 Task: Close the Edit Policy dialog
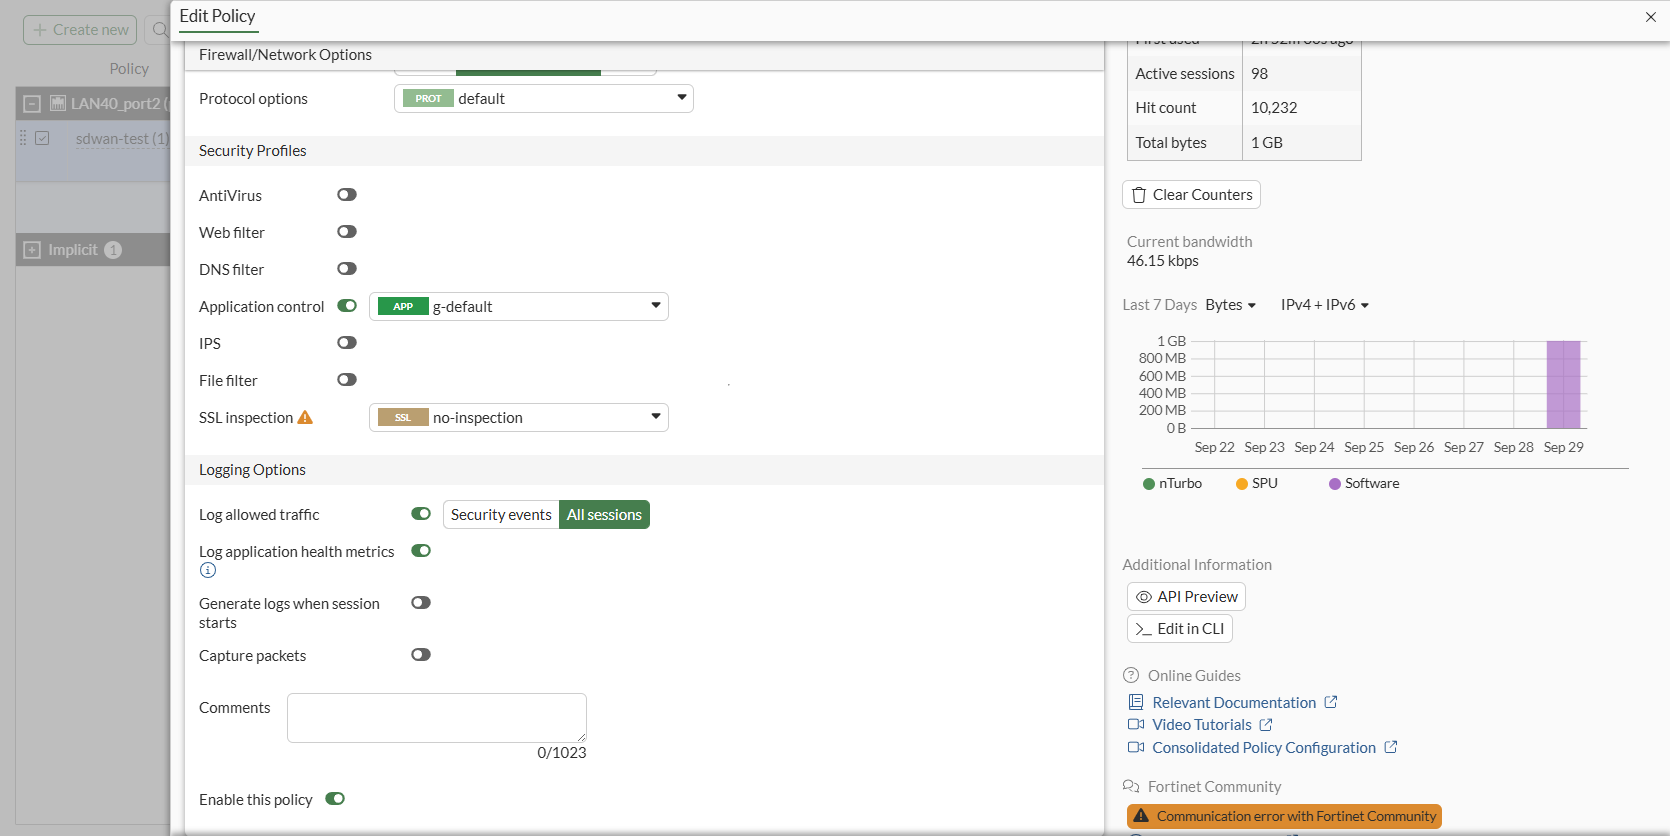(x=1651, y=17)
